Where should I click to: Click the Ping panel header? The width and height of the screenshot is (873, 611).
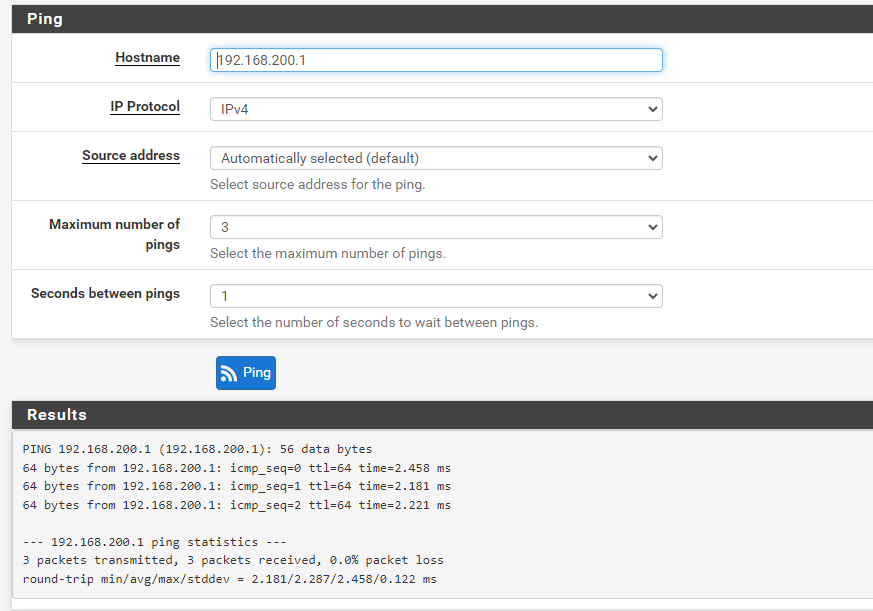(44, 19)
